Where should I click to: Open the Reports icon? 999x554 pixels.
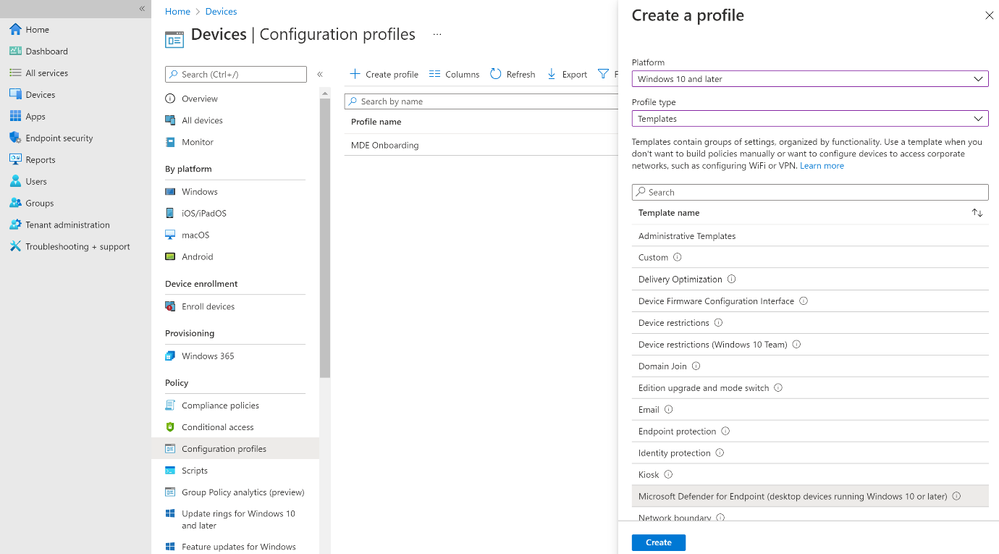coord(15,159)
